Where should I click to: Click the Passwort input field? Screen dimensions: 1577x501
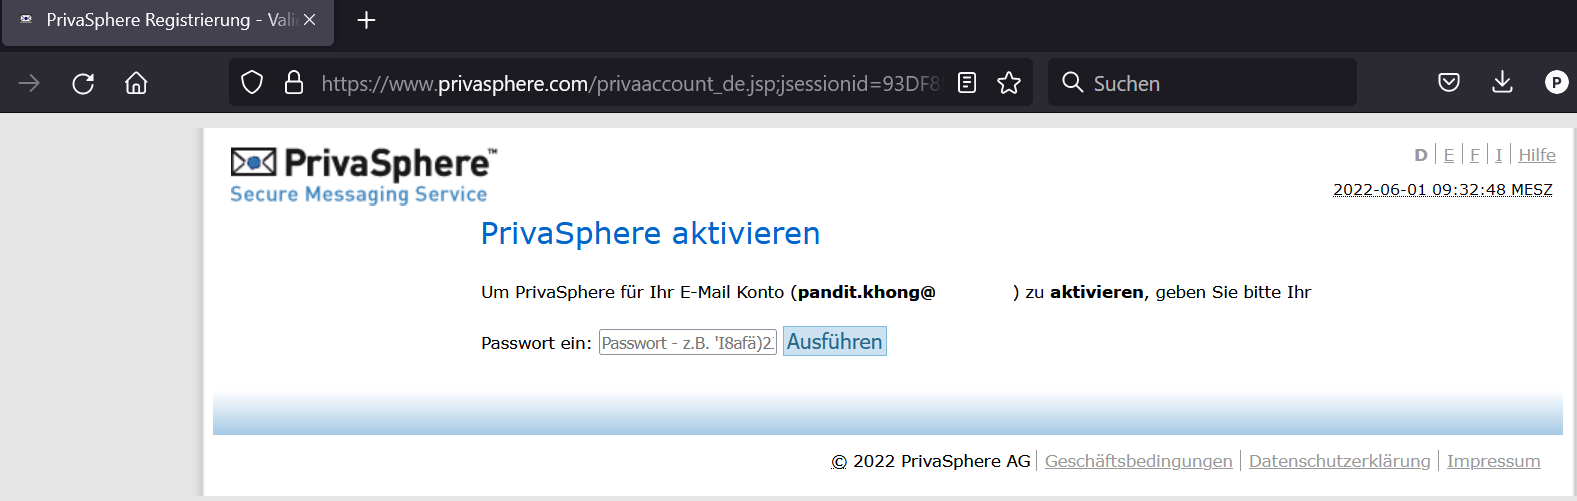tap(687, 343)
